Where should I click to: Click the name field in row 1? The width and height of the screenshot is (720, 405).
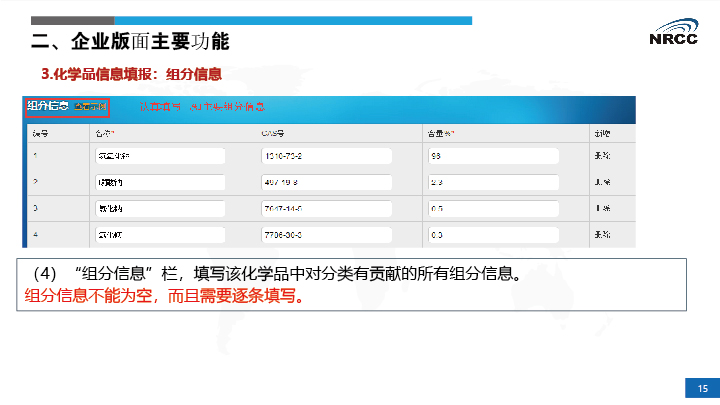160,156
